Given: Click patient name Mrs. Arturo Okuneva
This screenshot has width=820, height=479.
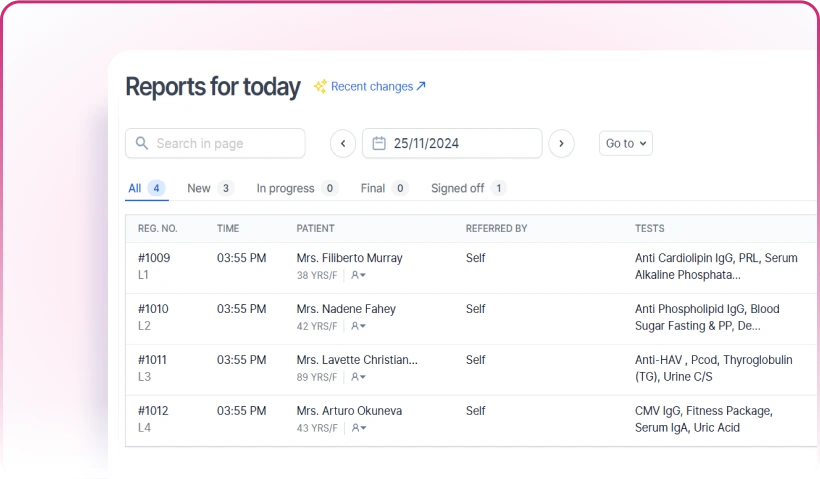Looking at the screenshot, I should (349, 411).
